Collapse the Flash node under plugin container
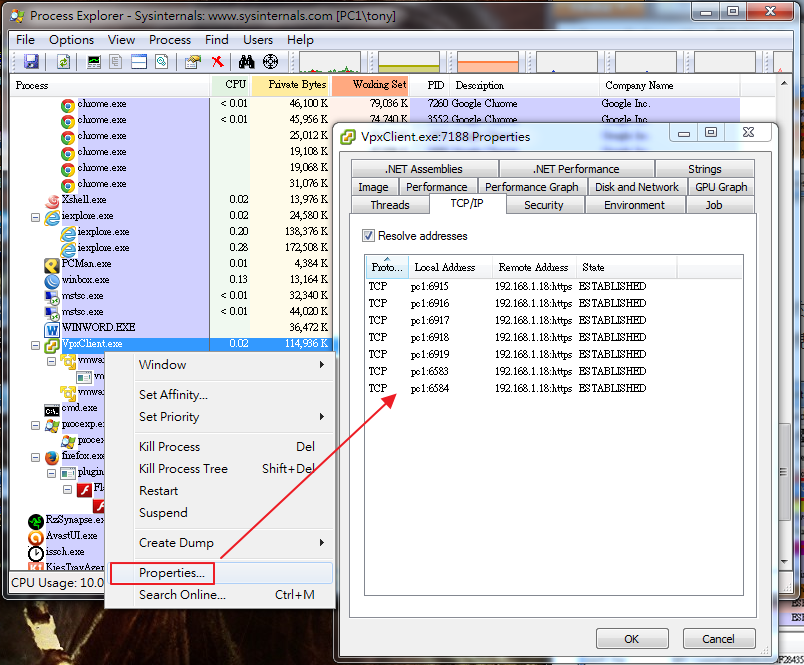Image resolution: width=804 pixels, height=665 pixels. pyautogui.click(x=67, y=489)
